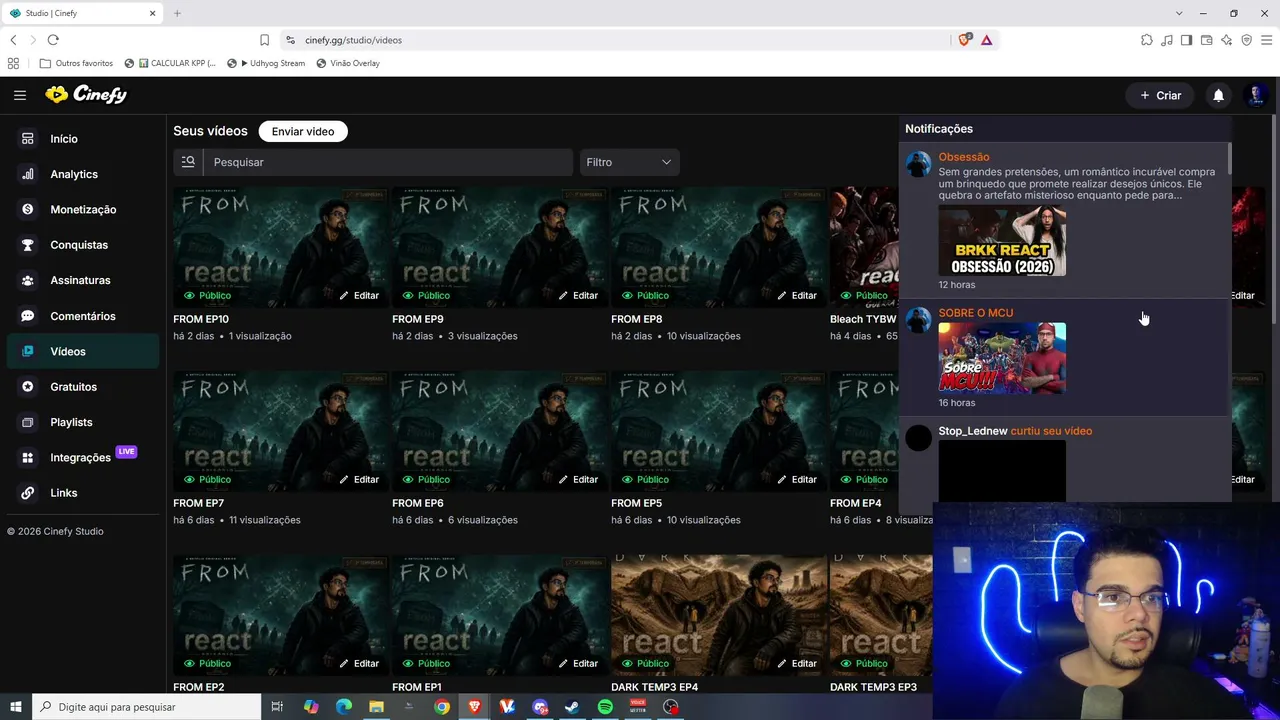Edit the FROM EP7 video
This screenshot has width=1280, height=720.
(x=359, y=479)
